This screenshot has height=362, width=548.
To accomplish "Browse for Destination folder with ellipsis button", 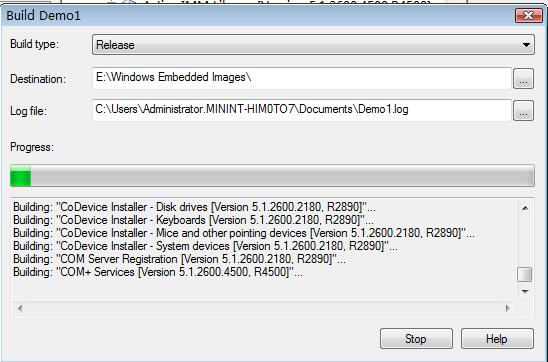I will [x=523, y=79].
